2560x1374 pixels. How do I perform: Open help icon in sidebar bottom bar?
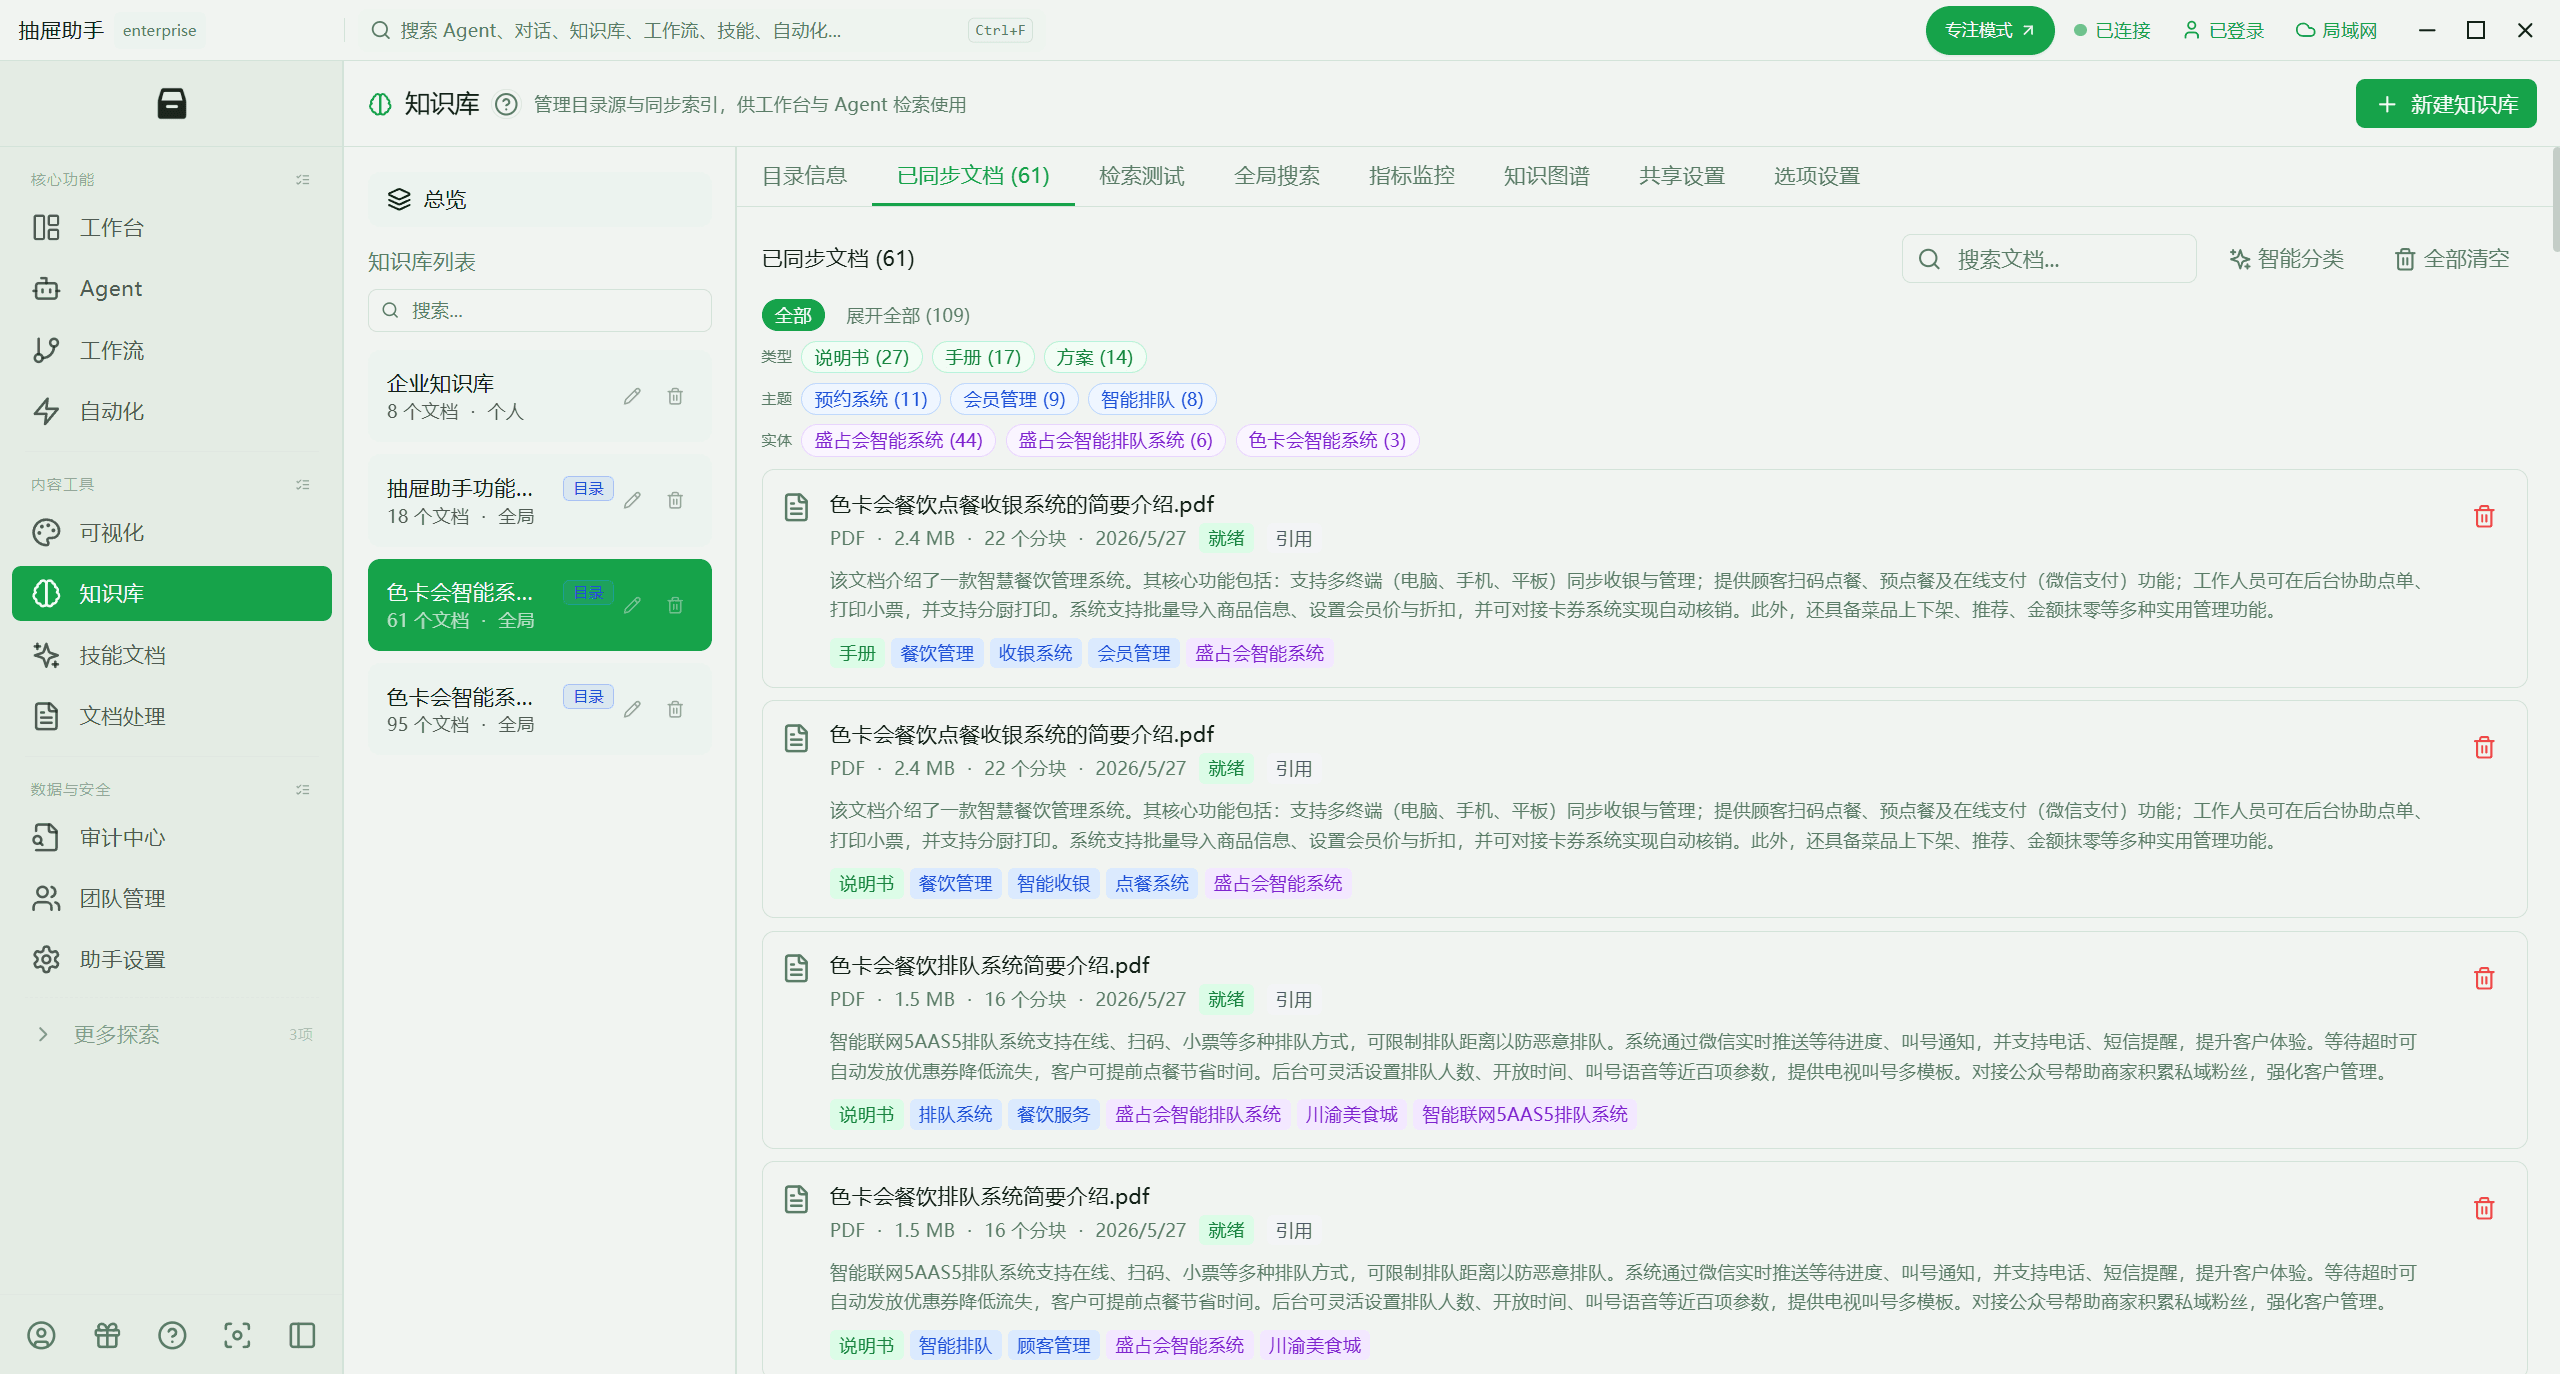tap(172, 1335)
